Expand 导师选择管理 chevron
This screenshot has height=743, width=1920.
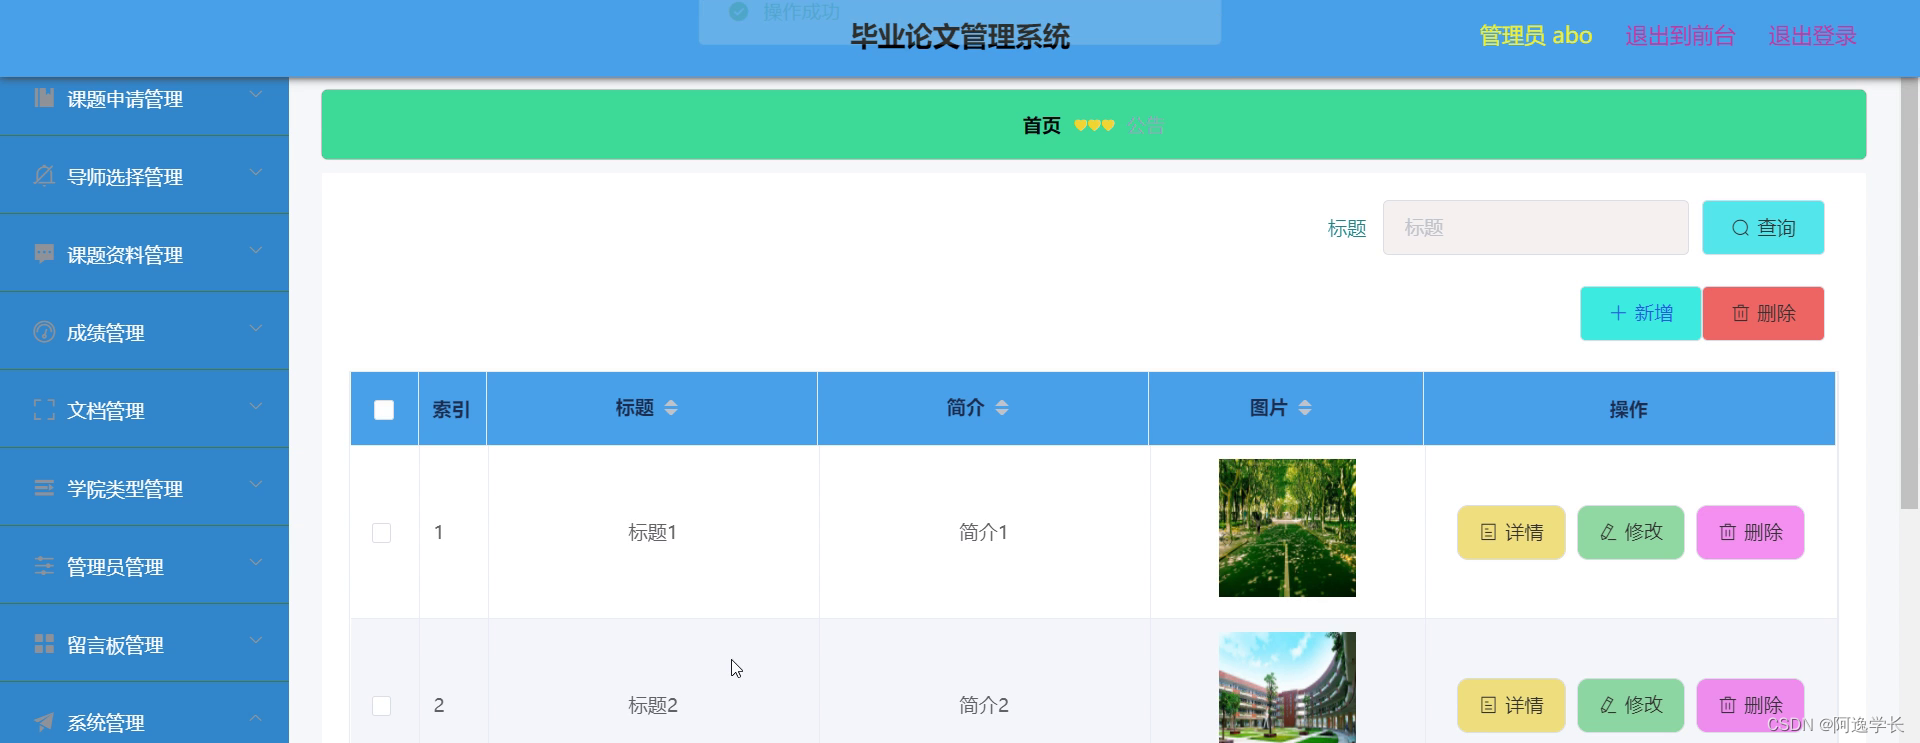point(256,173)
